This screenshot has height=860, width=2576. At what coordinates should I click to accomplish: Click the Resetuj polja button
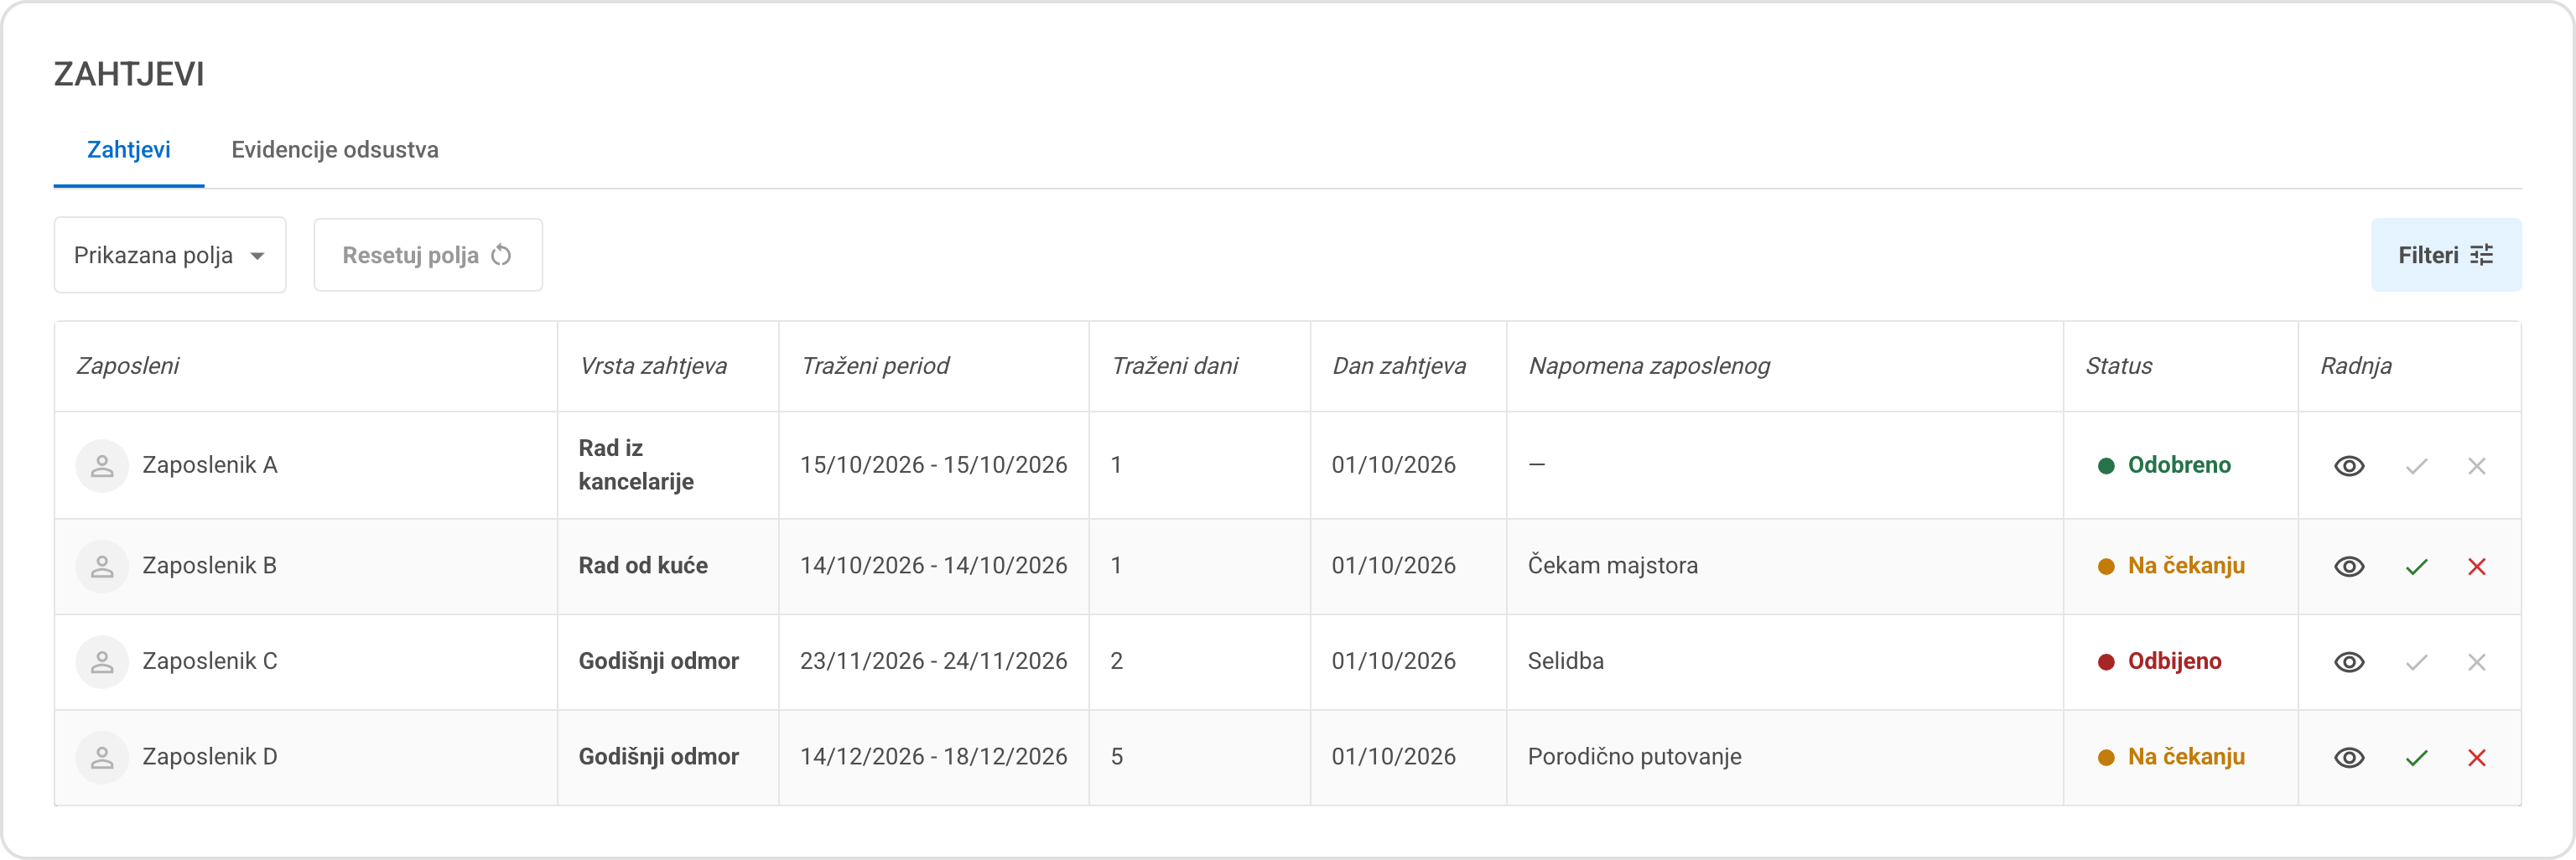[x=428, y=255]
